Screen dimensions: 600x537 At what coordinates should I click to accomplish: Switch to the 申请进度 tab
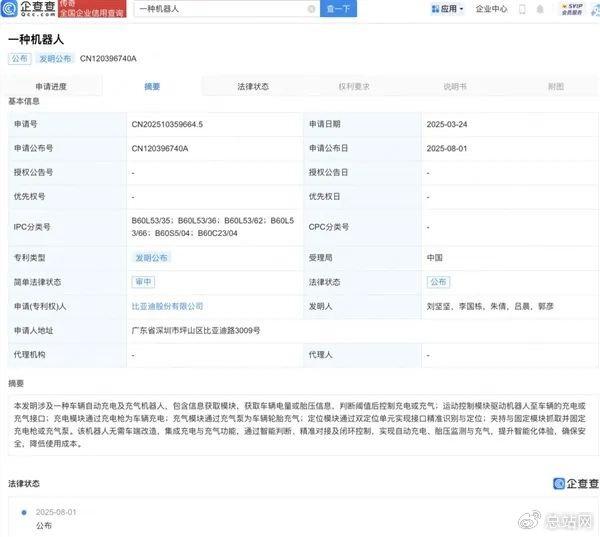(51, 87)
